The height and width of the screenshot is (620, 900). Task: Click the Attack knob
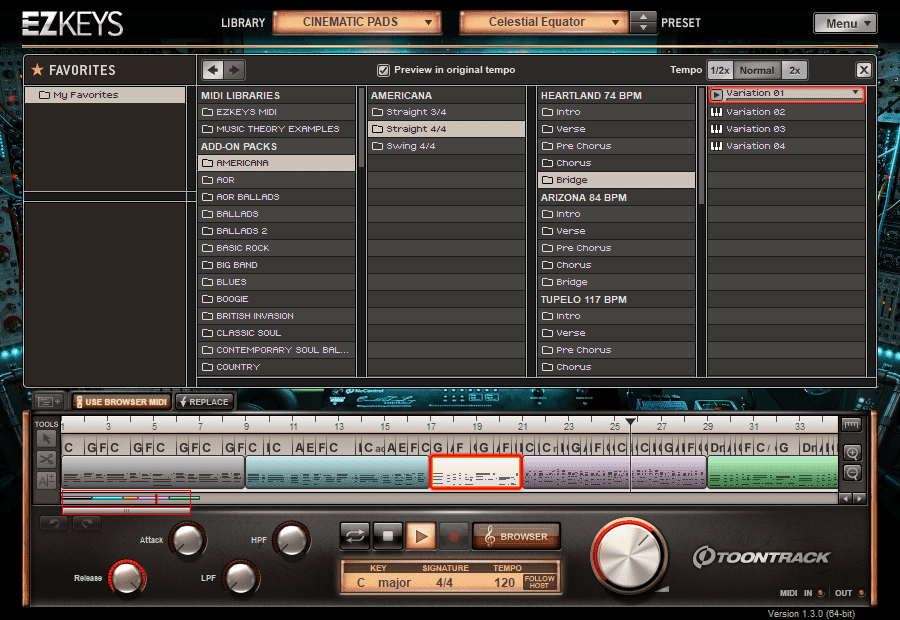pos(187,540)
